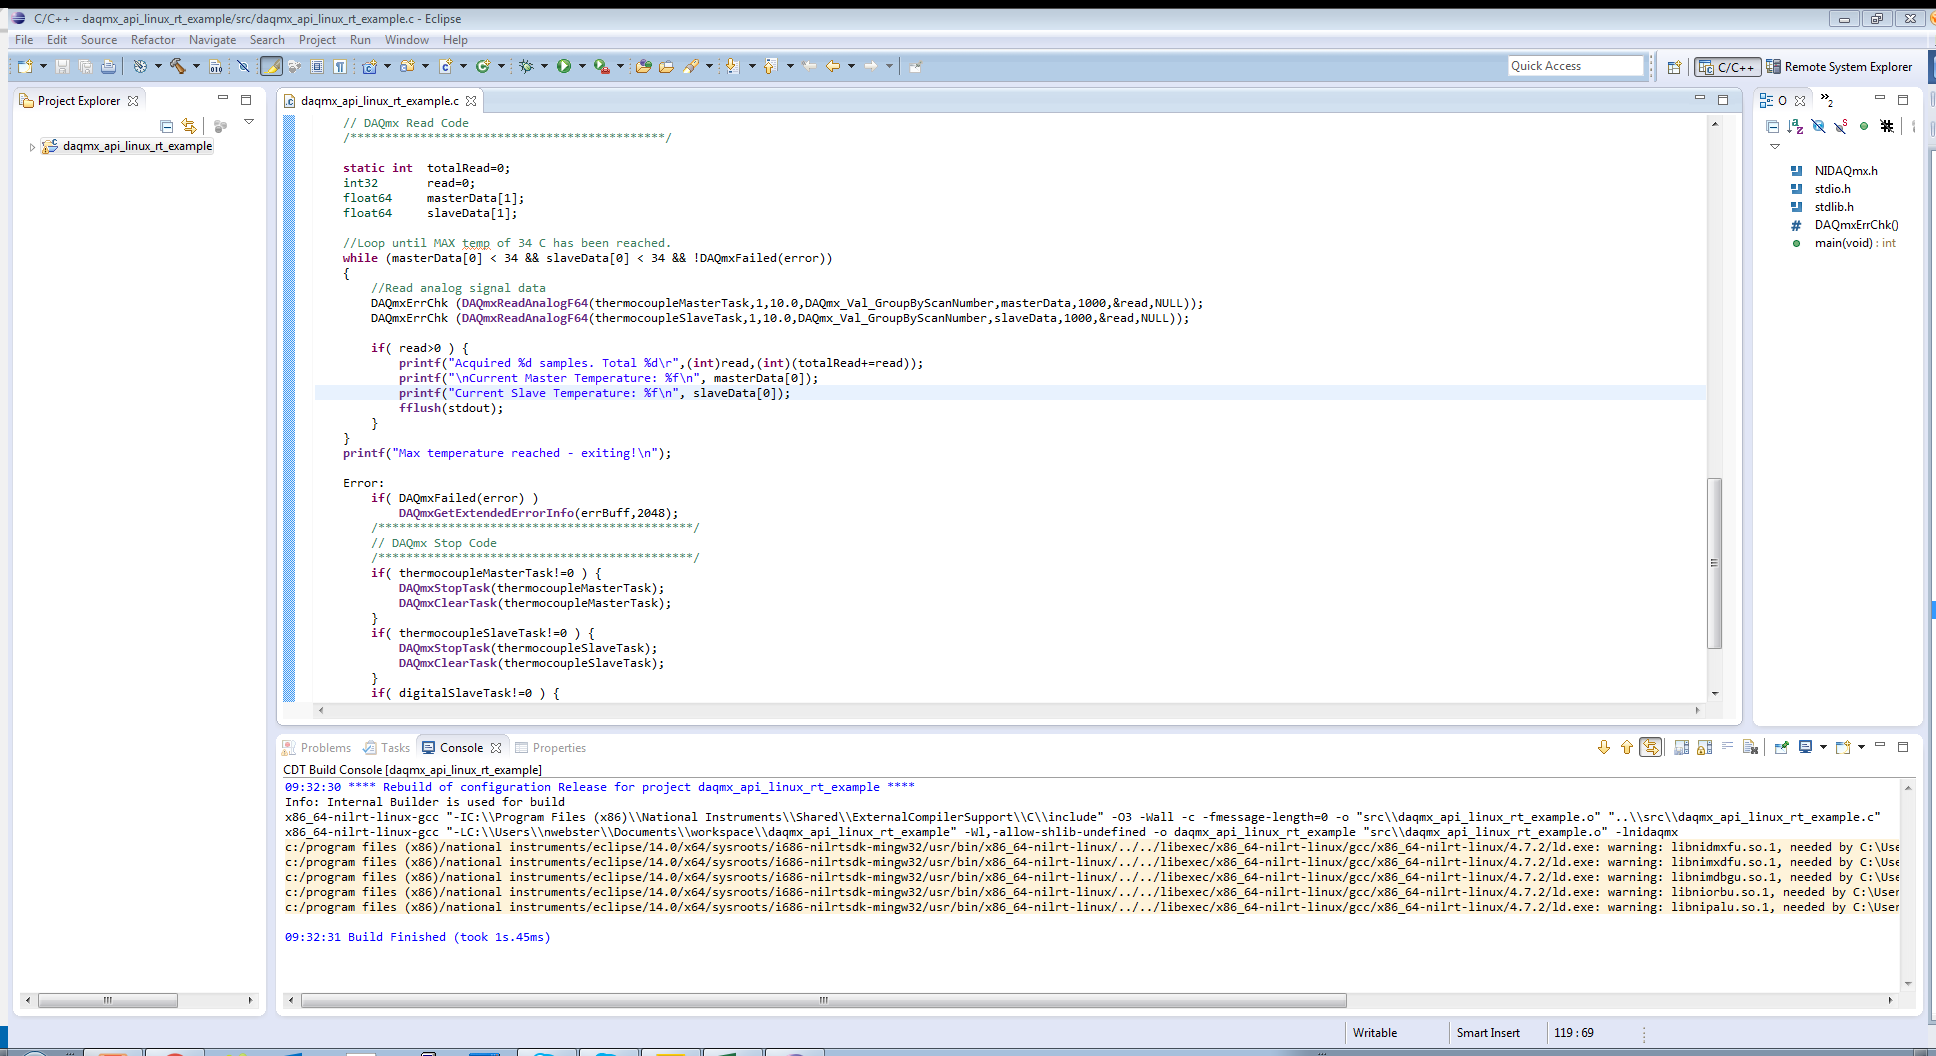
Task: Click Back to previous location arrow
Action: click(832, 66)
